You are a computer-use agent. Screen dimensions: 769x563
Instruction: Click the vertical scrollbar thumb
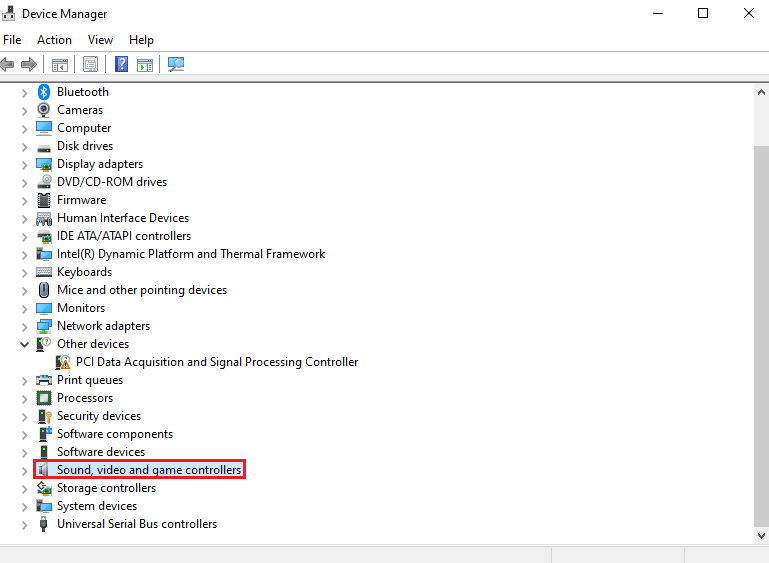[x=761, y=336]
